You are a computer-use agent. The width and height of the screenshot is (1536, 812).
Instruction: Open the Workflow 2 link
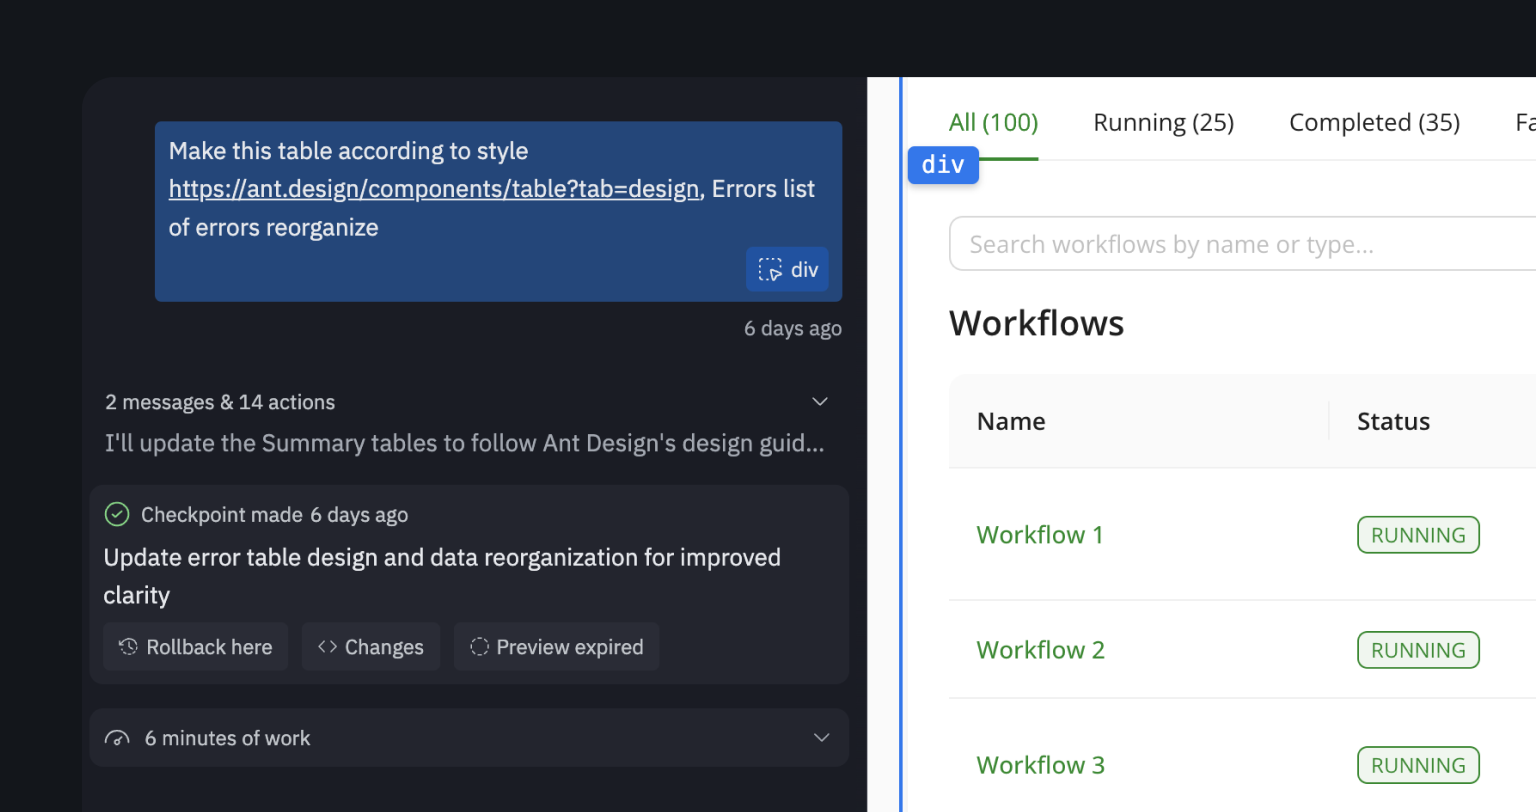point(1040,649)
